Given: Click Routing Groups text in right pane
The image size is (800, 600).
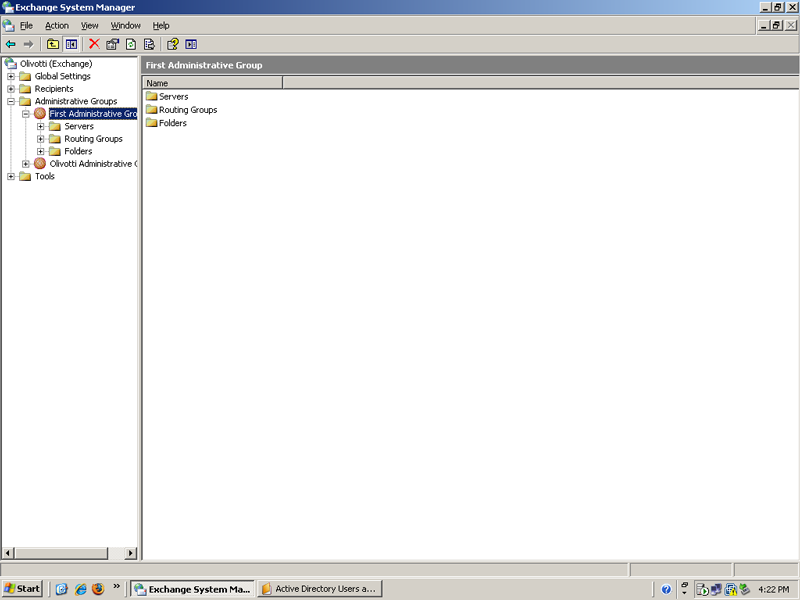Looking at the screenshot, I should (188, 110).
